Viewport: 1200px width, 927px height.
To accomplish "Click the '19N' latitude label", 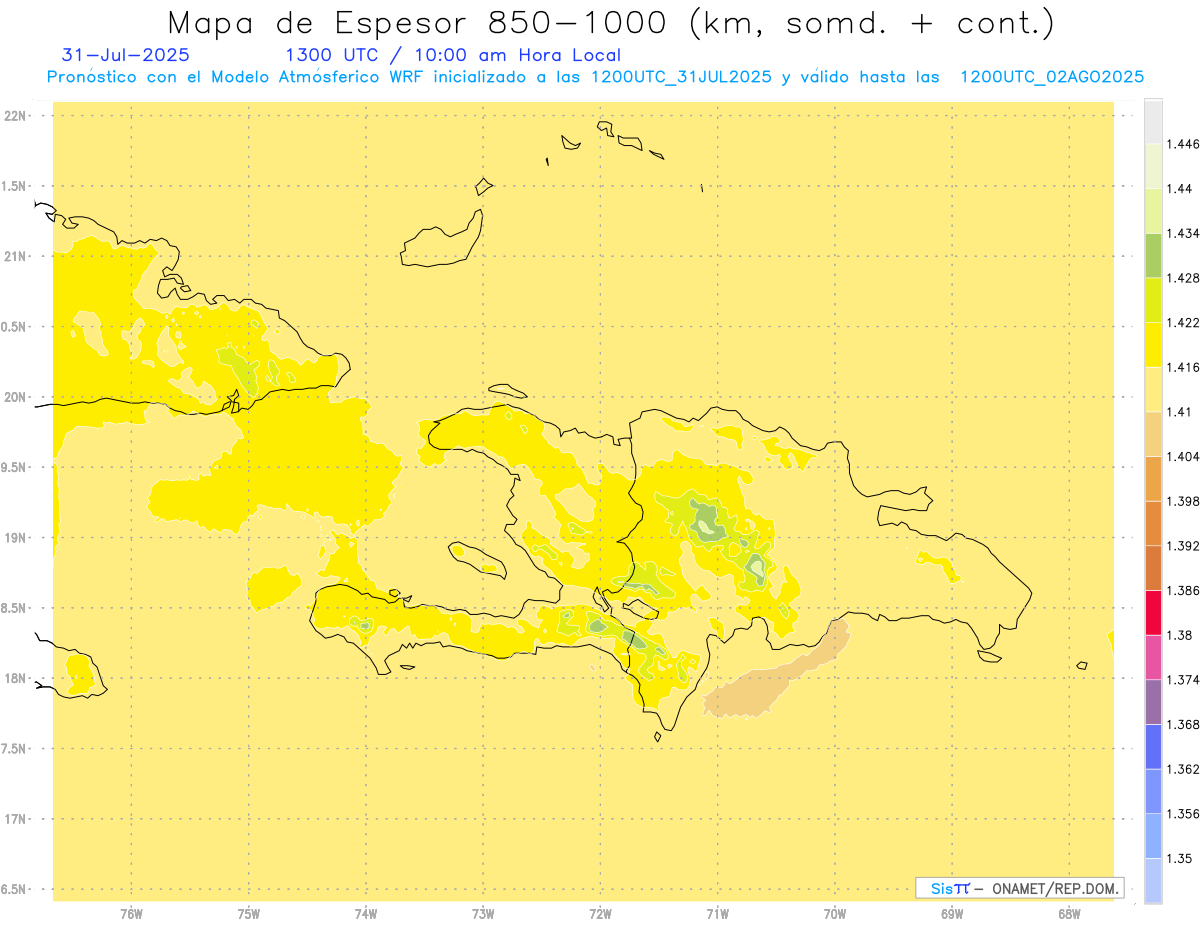I will (16, 538).
